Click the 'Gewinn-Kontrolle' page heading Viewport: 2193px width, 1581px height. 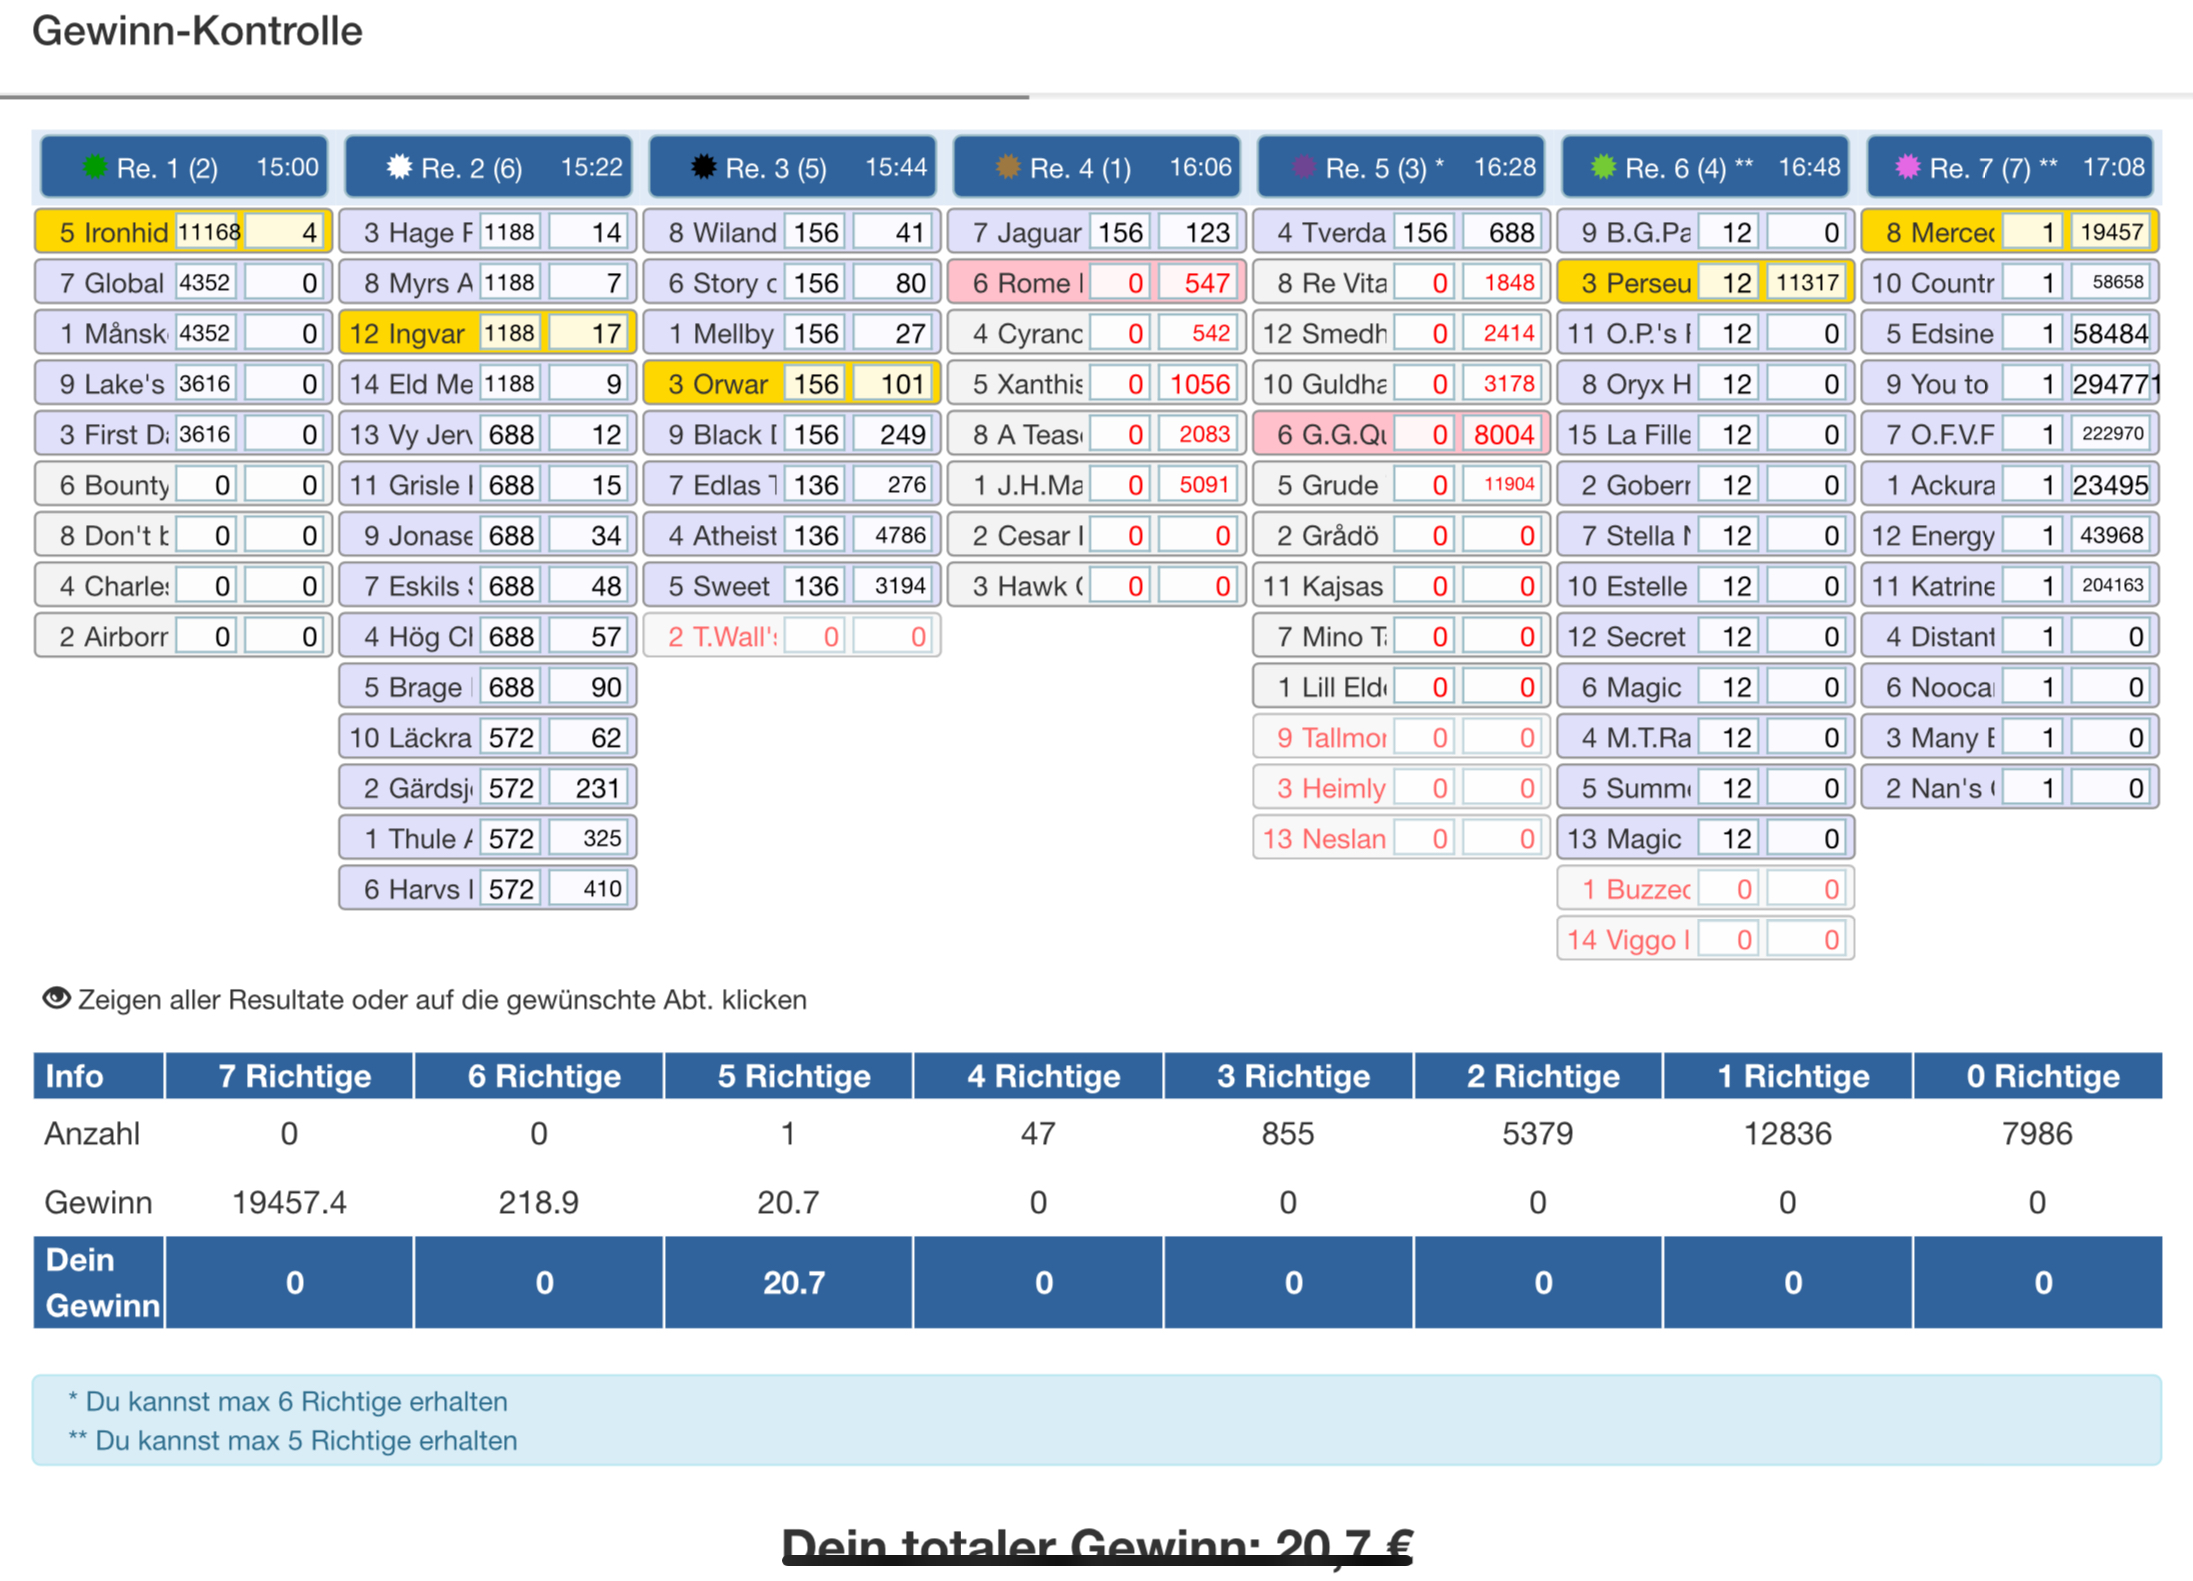[x=197, y=31]
